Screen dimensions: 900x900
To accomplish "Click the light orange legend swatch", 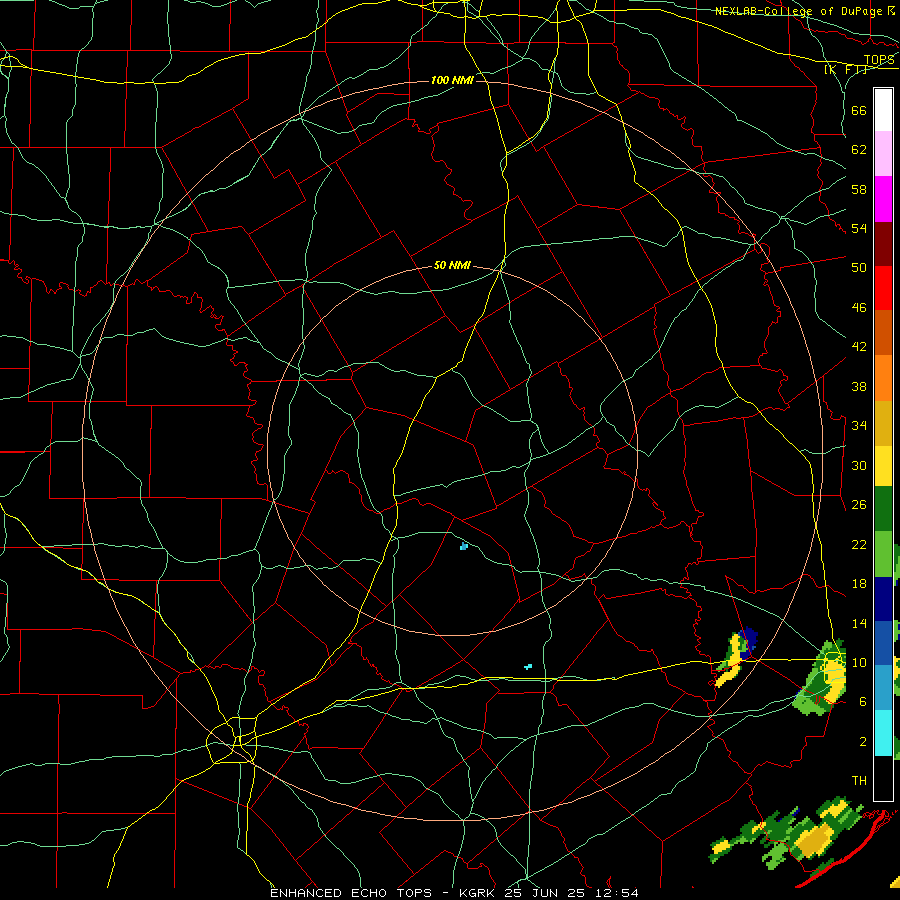I will tap(883, 378).
